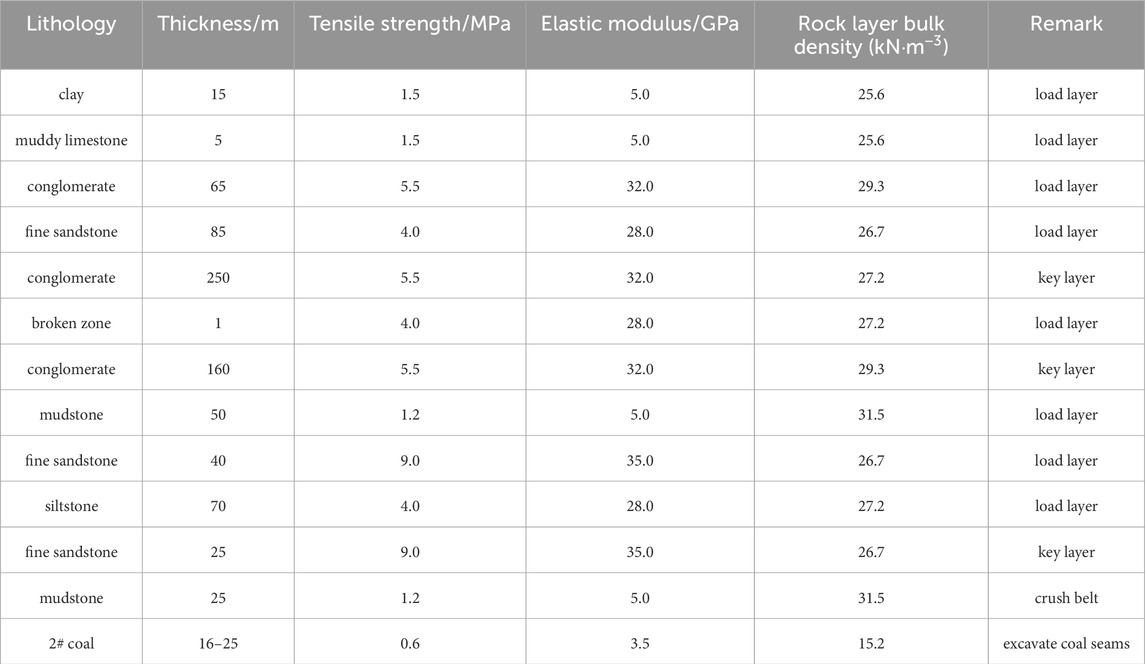1145x664 pixels.
Task: Click the thickness value 85
Action: 218,232
